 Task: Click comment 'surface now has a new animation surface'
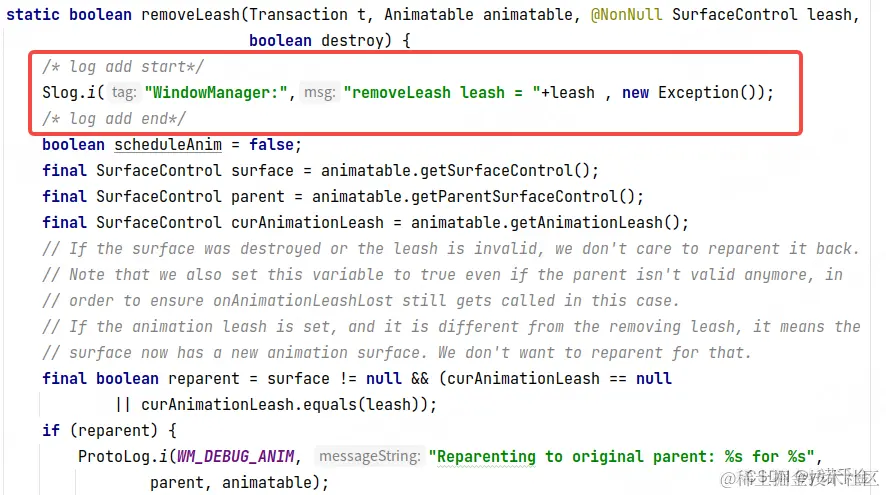[x=397, y=353]
